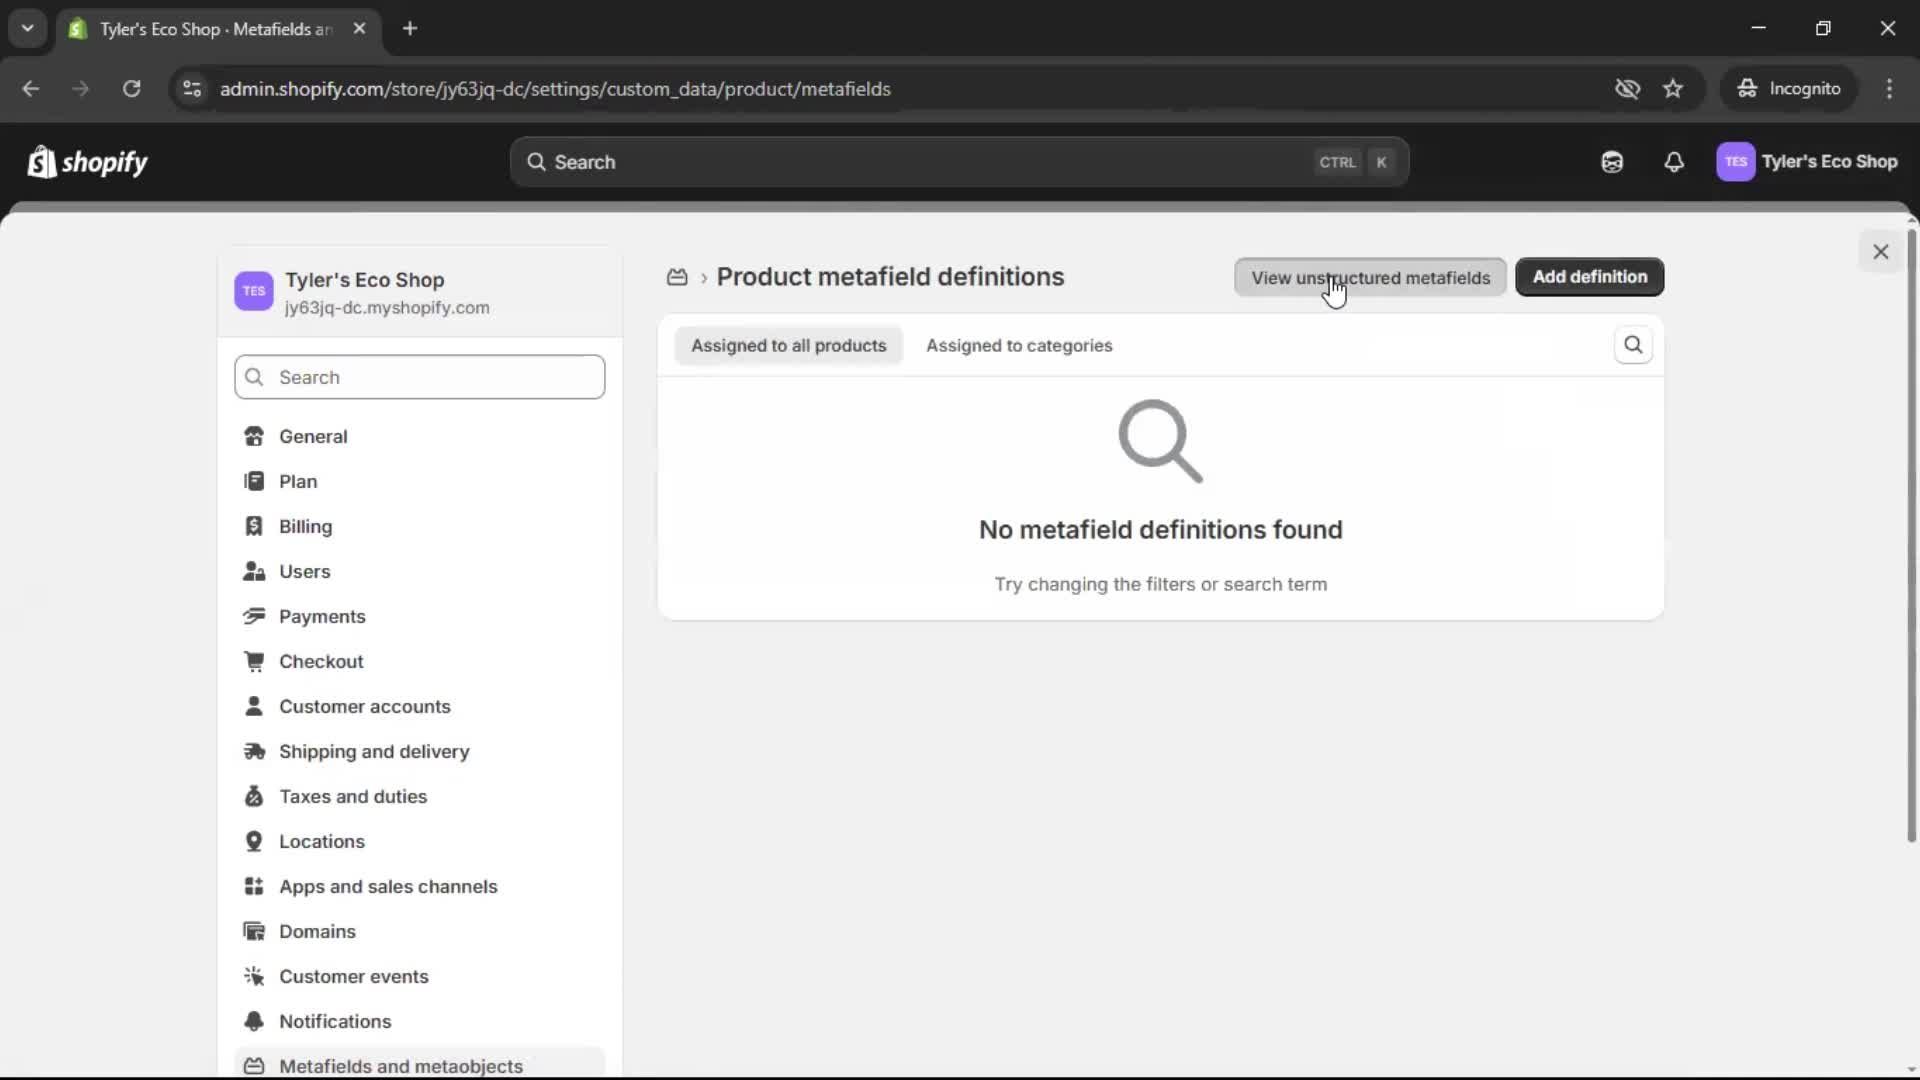Viewport: 1920px width, 1080px height.
Task: Bookmark this page with star icon
Action: [1673, 89]
